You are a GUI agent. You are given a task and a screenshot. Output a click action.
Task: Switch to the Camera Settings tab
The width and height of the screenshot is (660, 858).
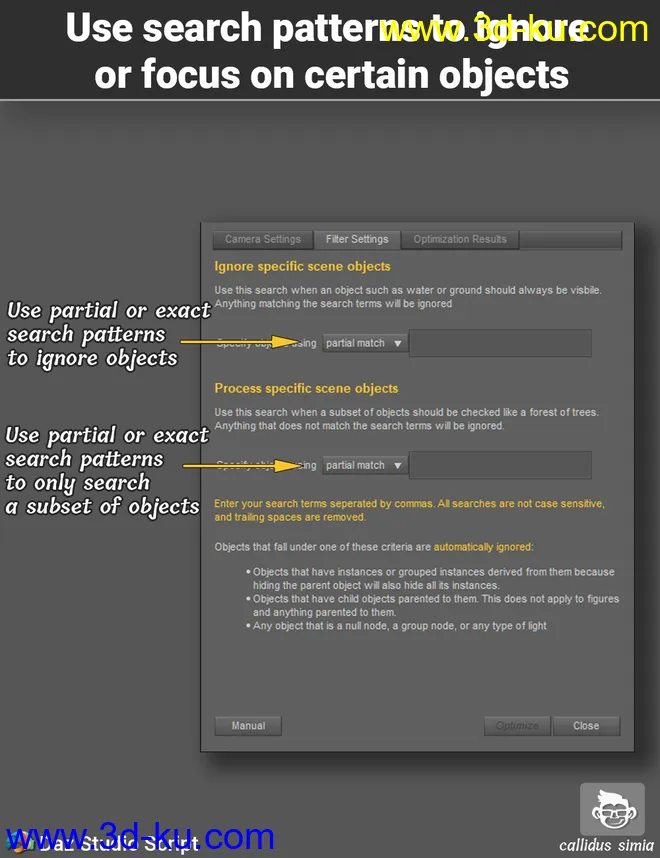(262, 240)
